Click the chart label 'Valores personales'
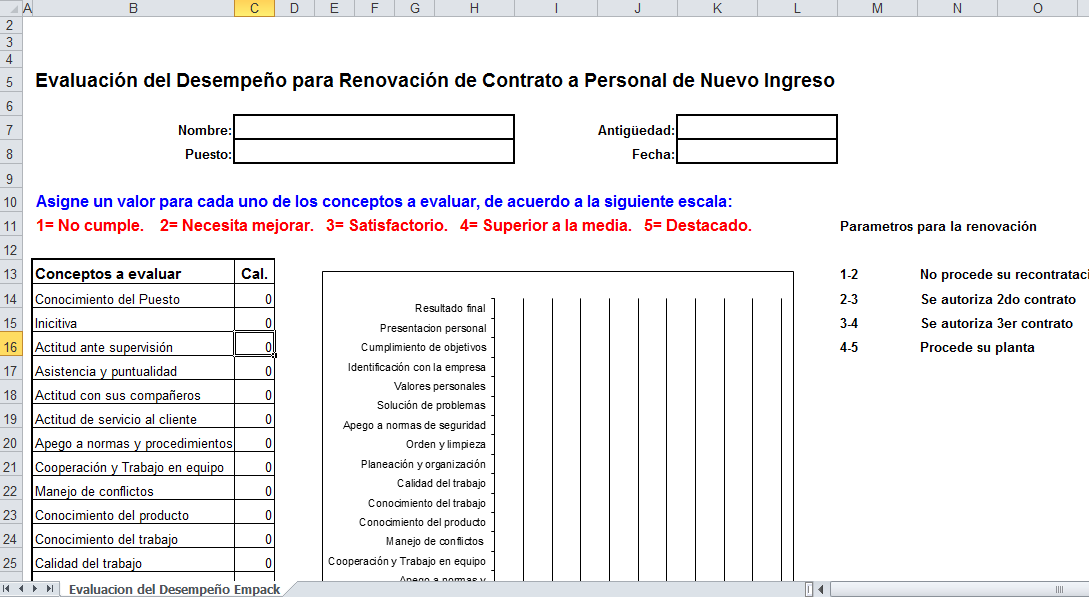Screen dimensions: 1089x597 pyautogui.click(x=440, y=386)
